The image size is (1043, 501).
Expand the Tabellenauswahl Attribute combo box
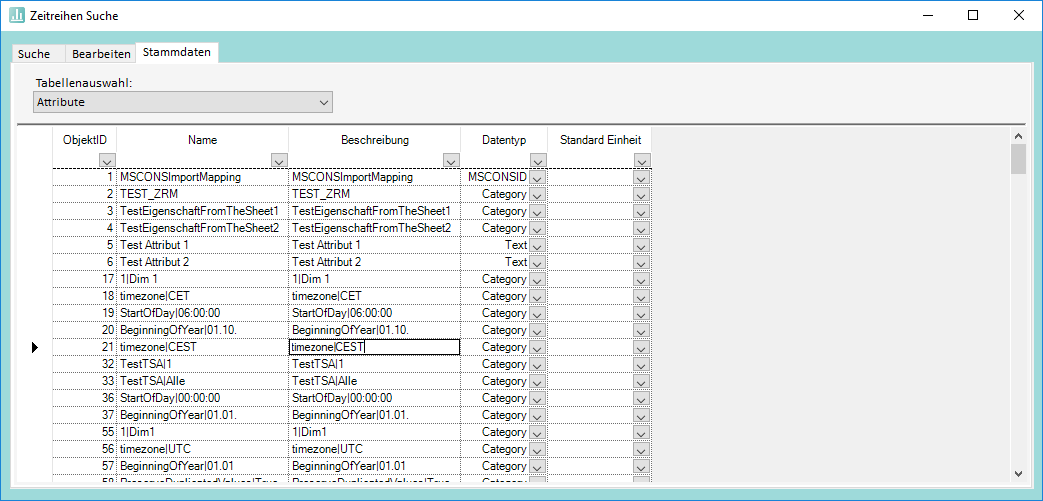[323, 102]
